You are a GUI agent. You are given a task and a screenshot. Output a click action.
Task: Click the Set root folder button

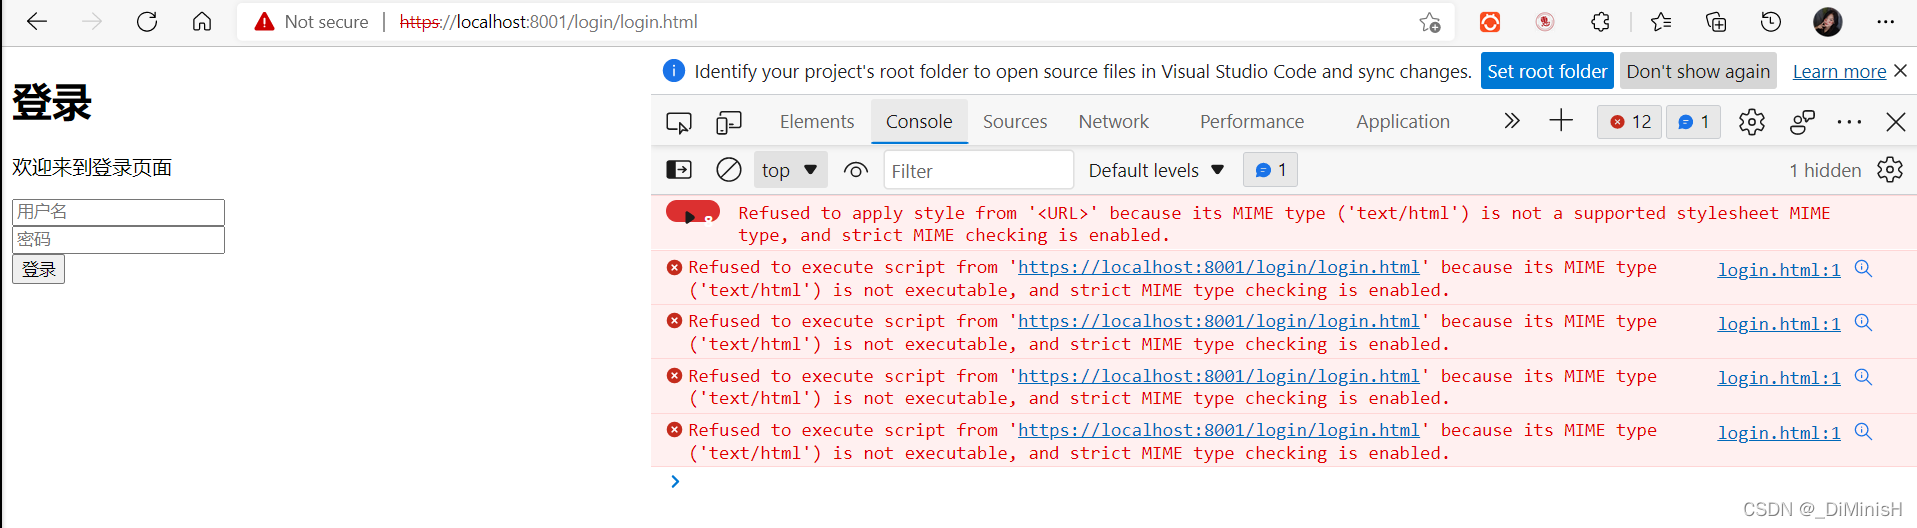coord(1547,71)
